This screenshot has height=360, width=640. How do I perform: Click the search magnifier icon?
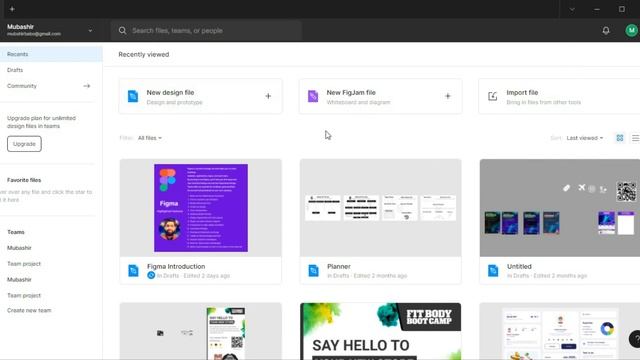click(122, 30)
